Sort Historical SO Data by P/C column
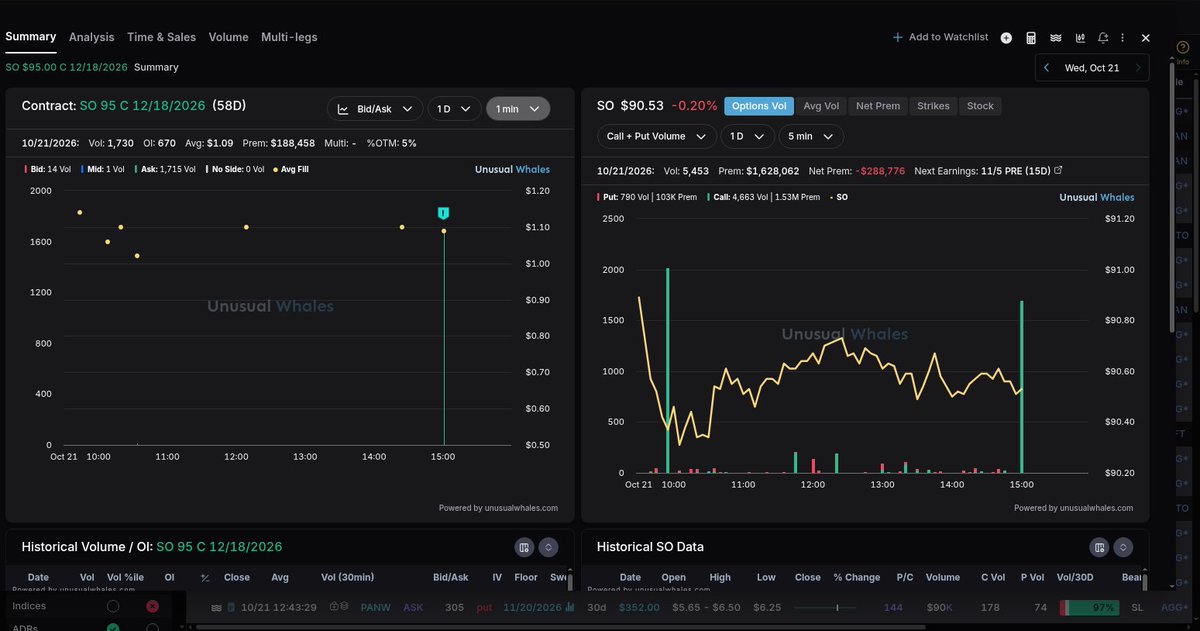This screenshot has height=631, width=1200. (904, 577)
